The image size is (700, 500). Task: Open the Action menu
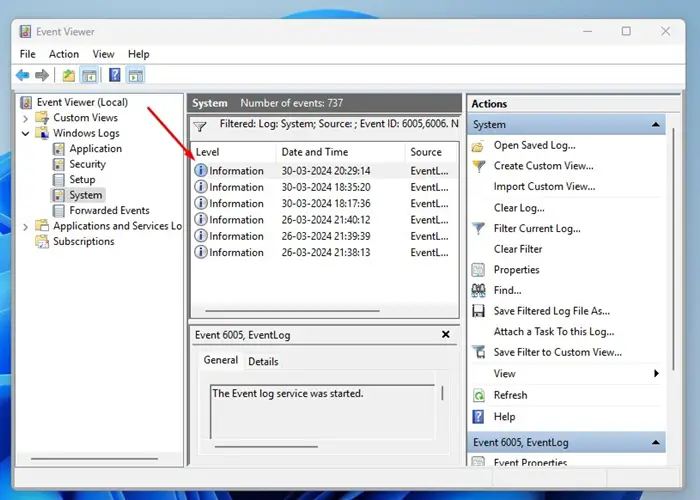64,54
